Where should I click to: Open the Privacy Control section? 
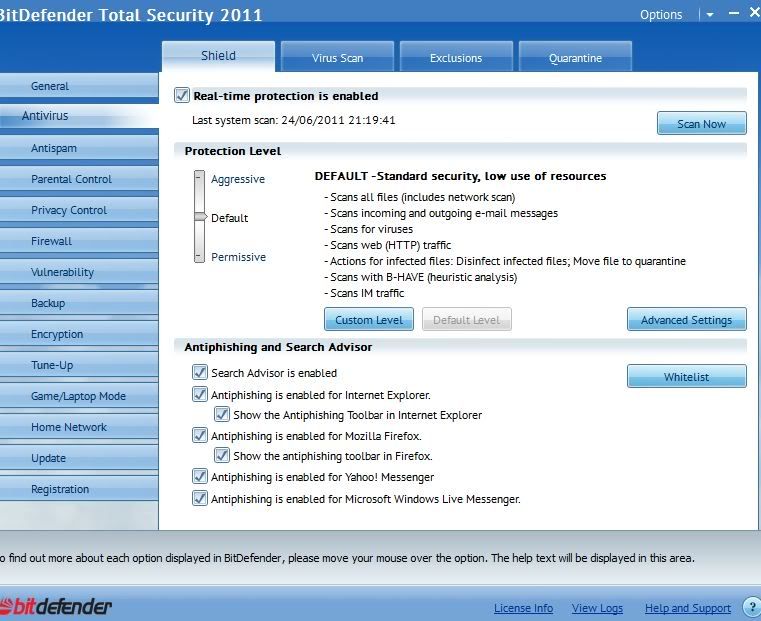pyautogui.click(x=79, y=210)
